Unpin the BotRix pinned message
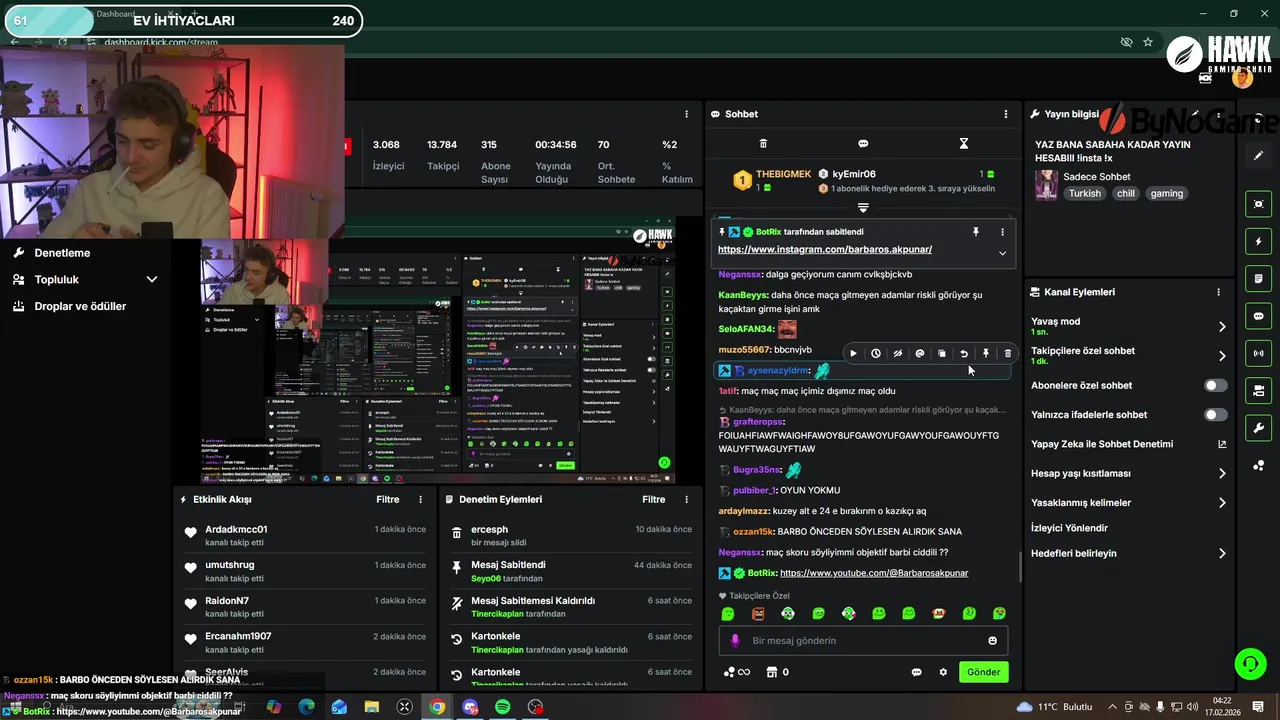 click(976, 232)
